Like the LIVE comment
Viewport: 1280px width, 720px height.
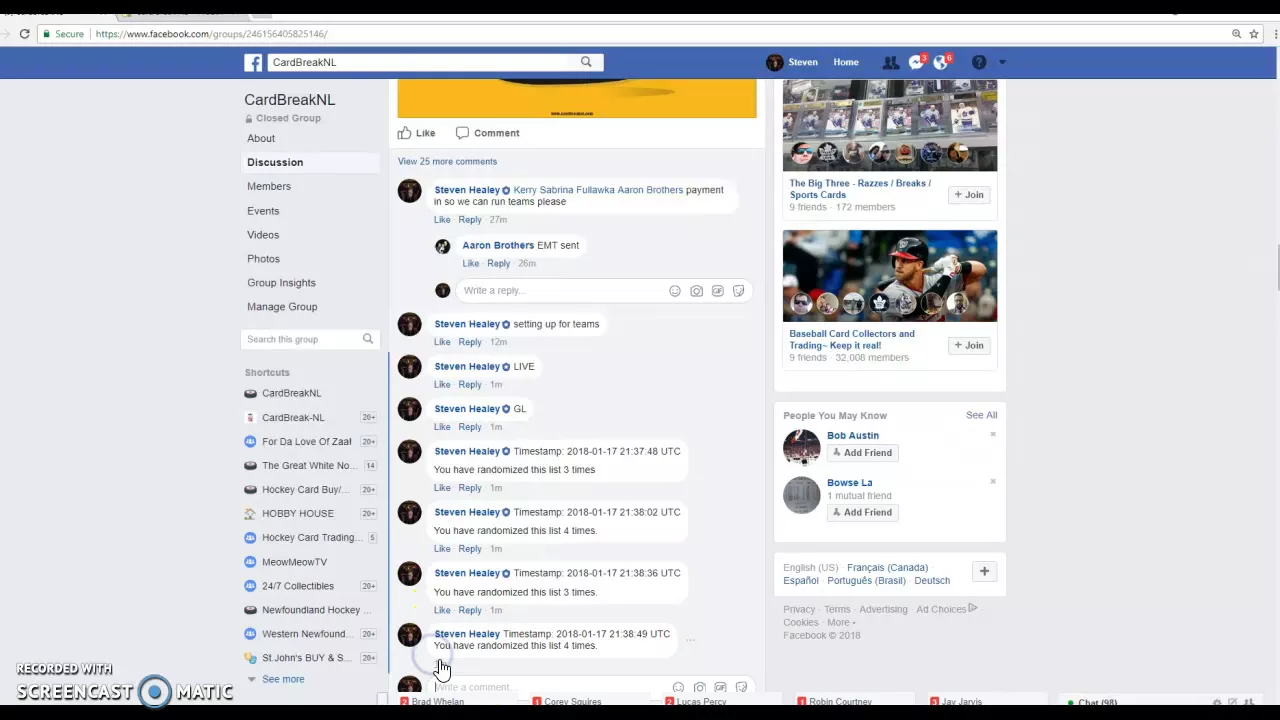click(x=442, y=384)
